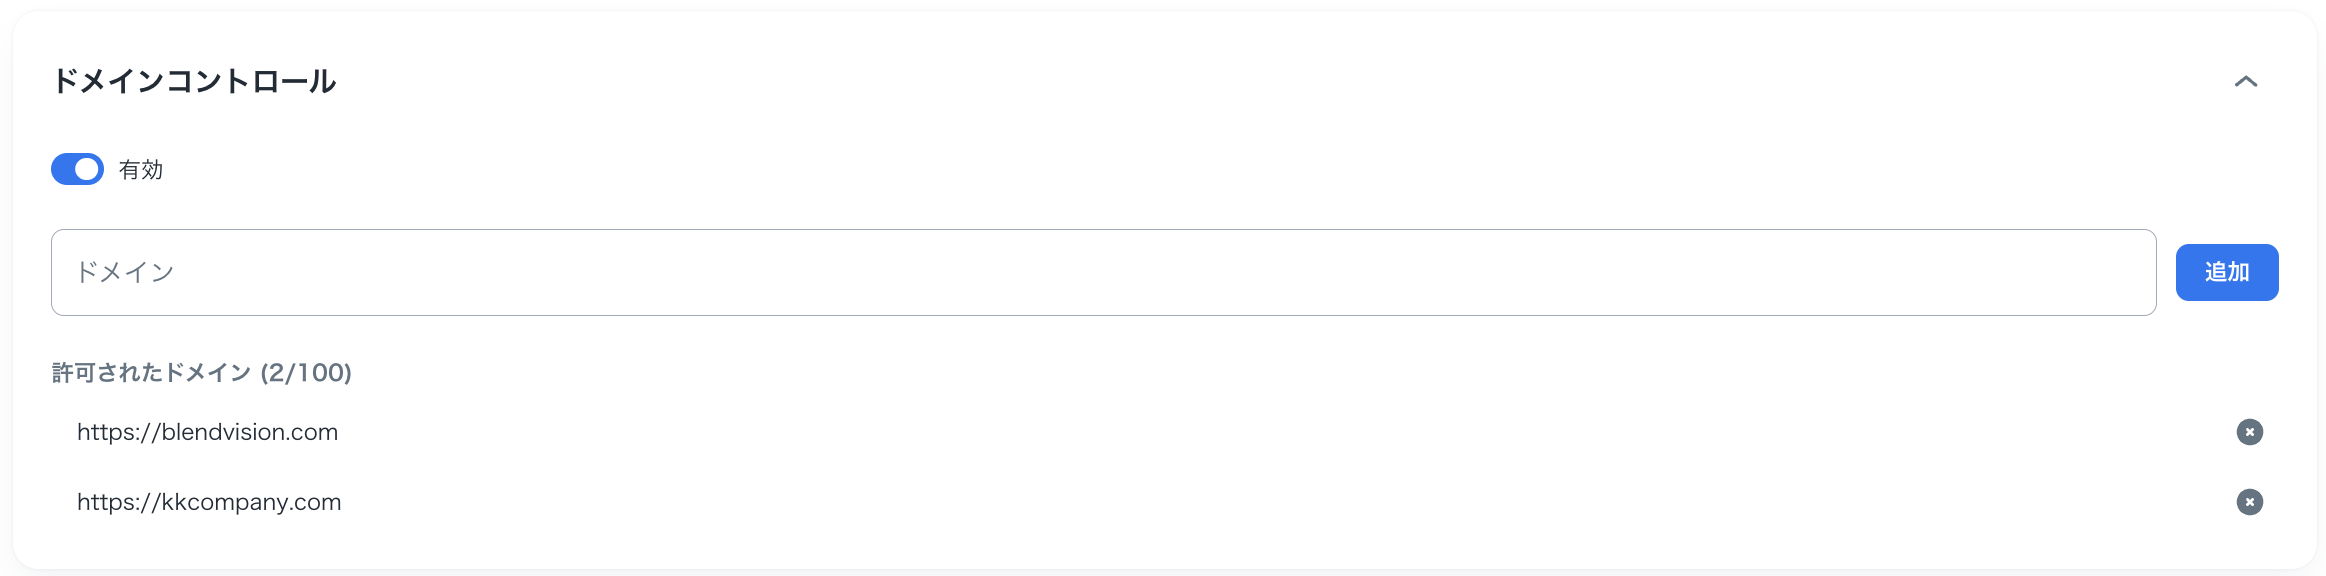The height and width of the screenshot is (576, 2326).
Task: Remove the https://blendvision.com domain entry
Action: click(x=2249, y=432)
